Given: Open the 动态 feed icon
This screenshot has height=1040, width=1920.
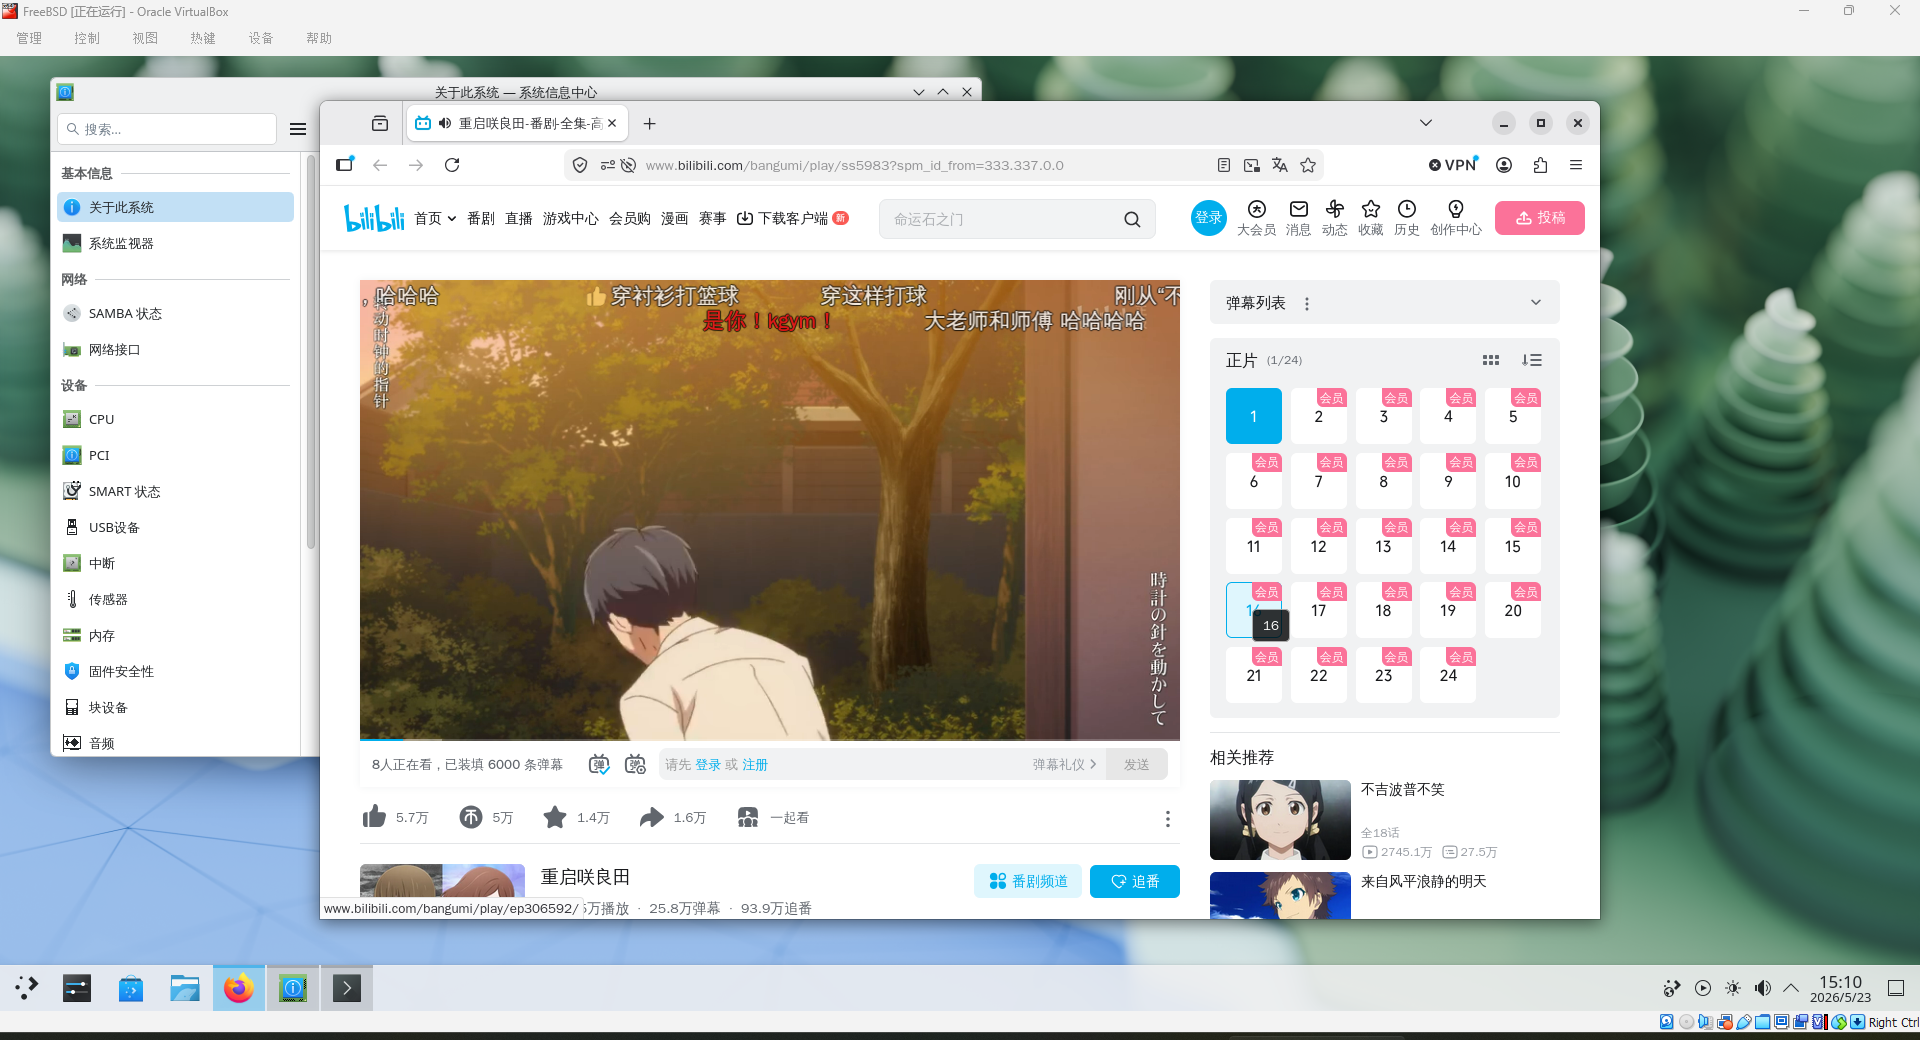Looking at the screenshot, I should point(1334,217).
